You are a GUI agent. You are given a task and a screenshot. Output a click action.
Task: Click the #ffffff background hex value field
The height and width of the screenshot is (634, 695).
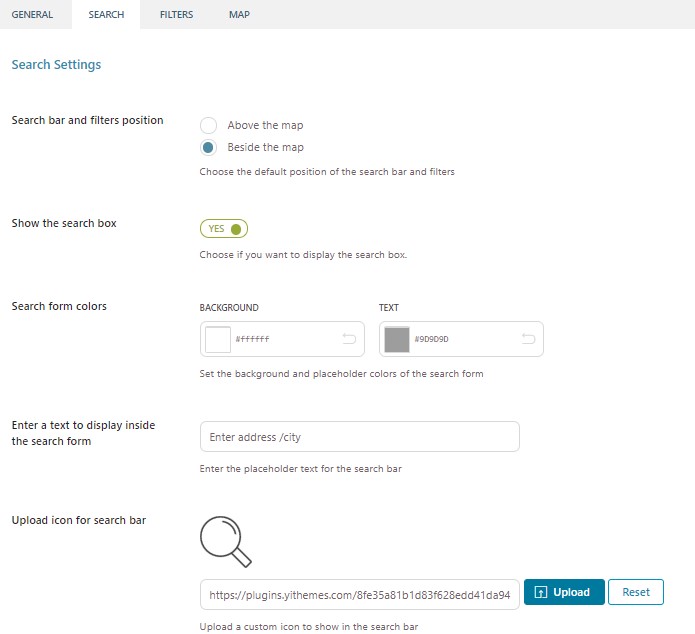[x=284, y=339]
